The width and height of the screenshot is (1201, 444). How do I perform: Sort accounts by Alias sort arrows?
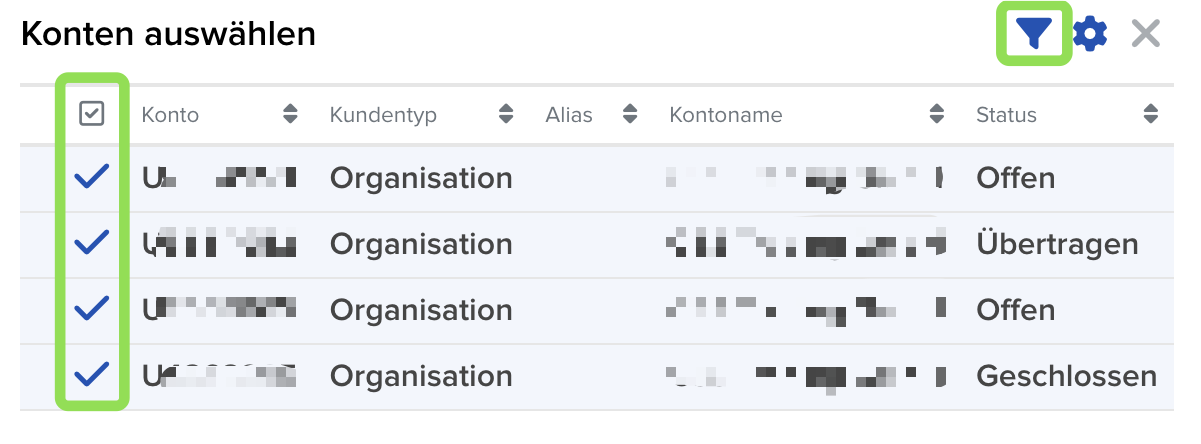click(x=630, y=115)
